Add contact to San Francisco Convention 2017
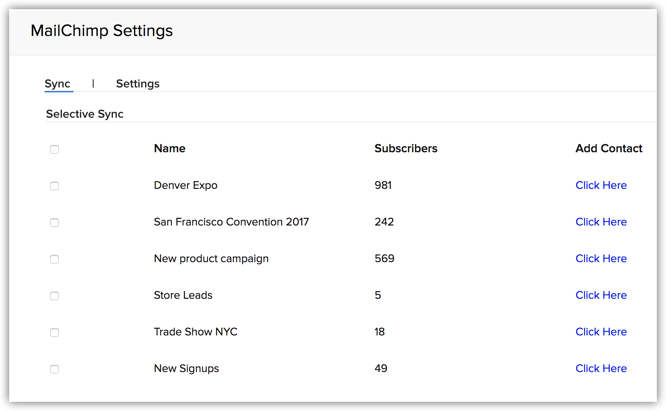Image resolution: width=666 pixels, height=411 pixels. coord(601,222)
